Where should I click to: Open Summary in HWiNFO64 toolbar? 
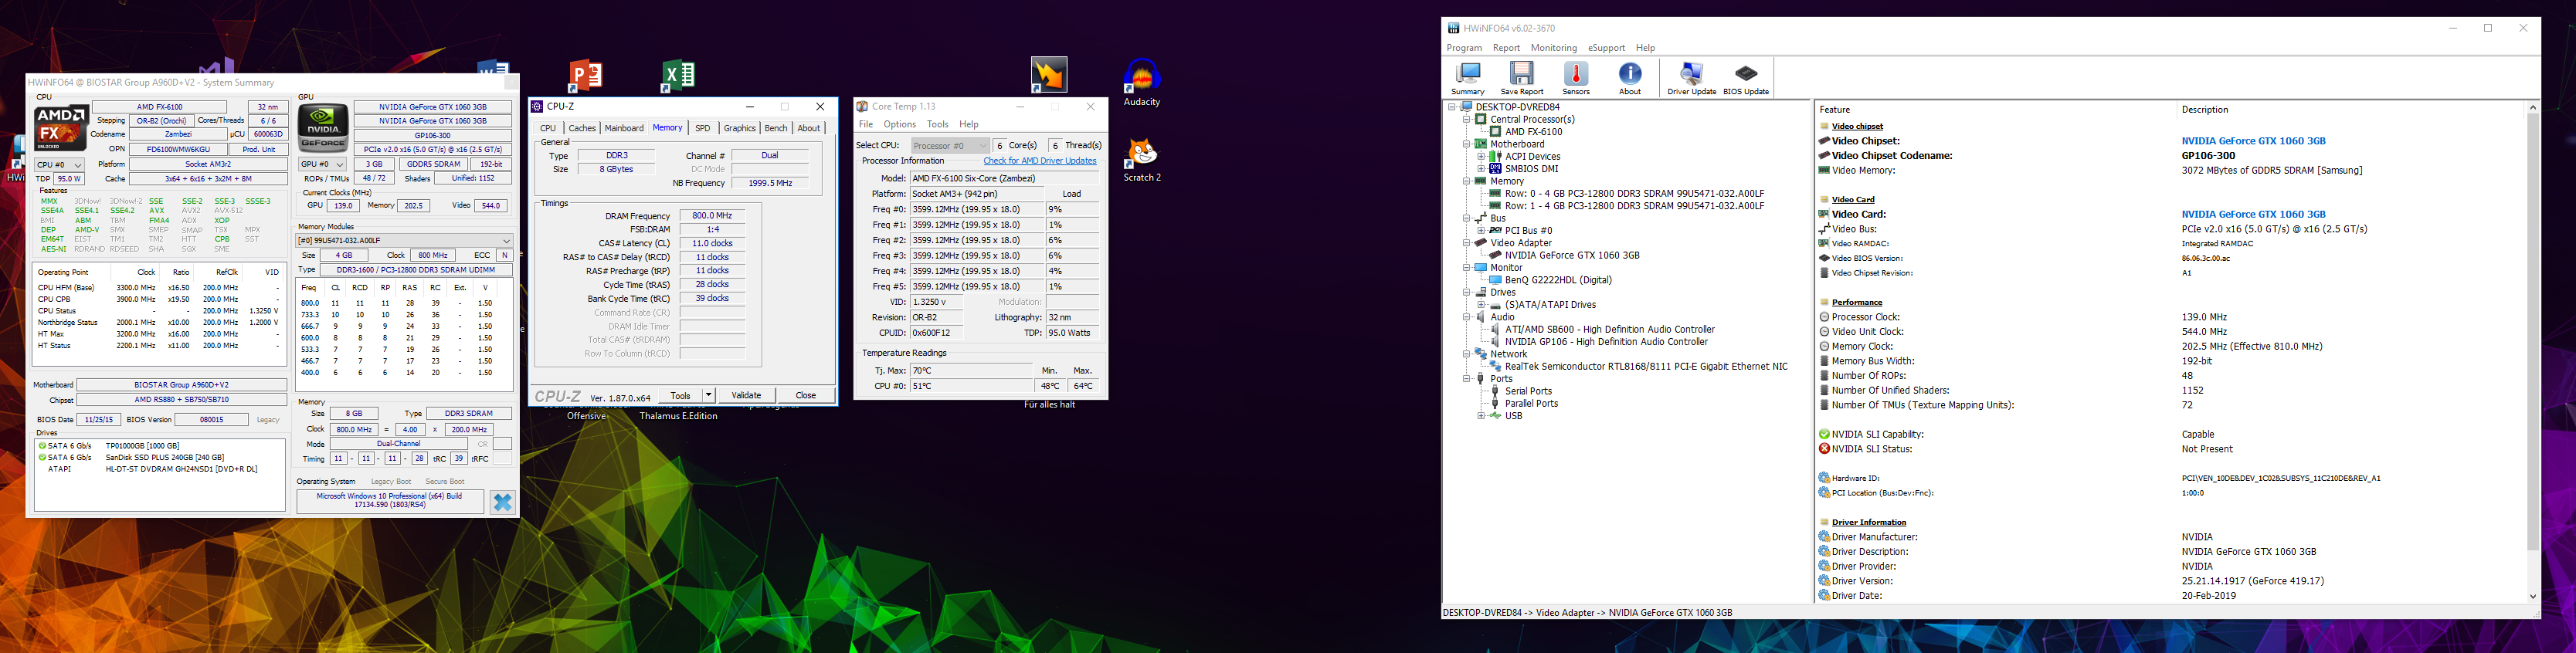point(1467,78)
